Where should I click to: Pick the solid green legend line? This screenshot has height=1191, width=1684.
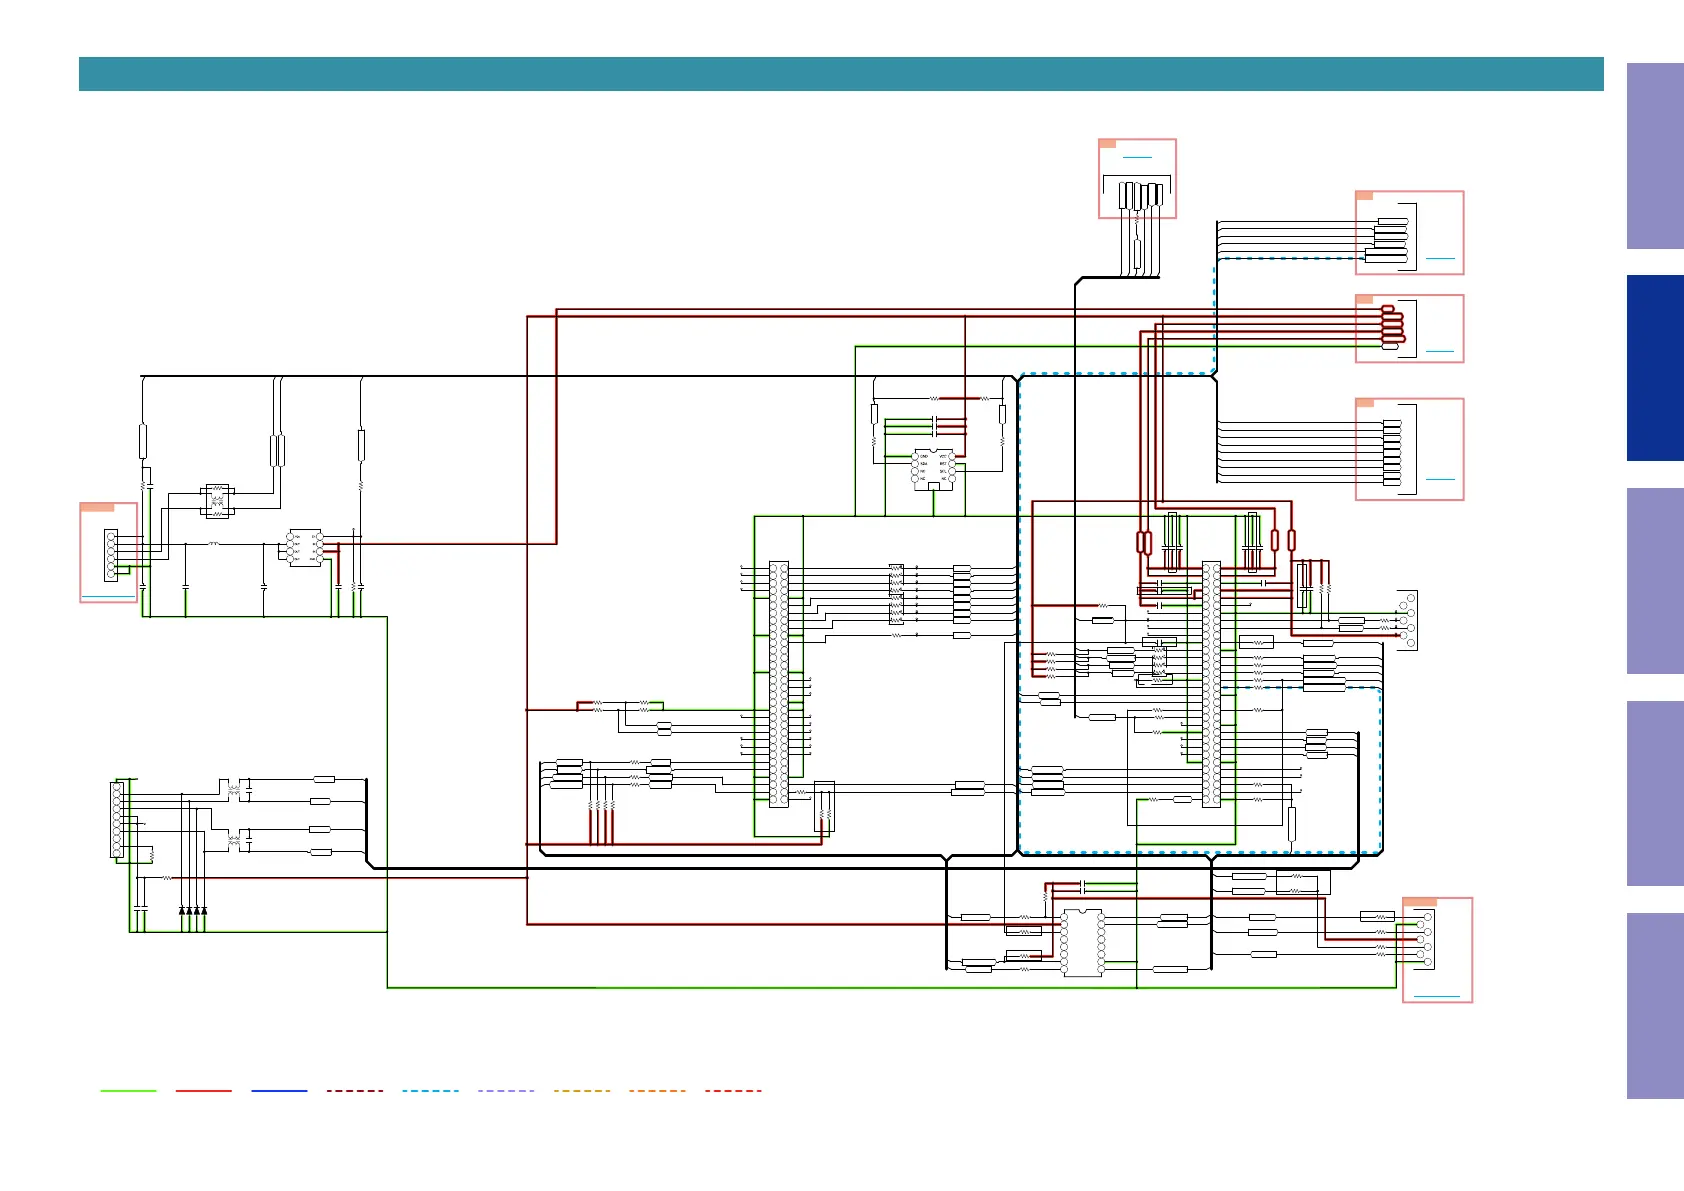tap(128, 1090)
